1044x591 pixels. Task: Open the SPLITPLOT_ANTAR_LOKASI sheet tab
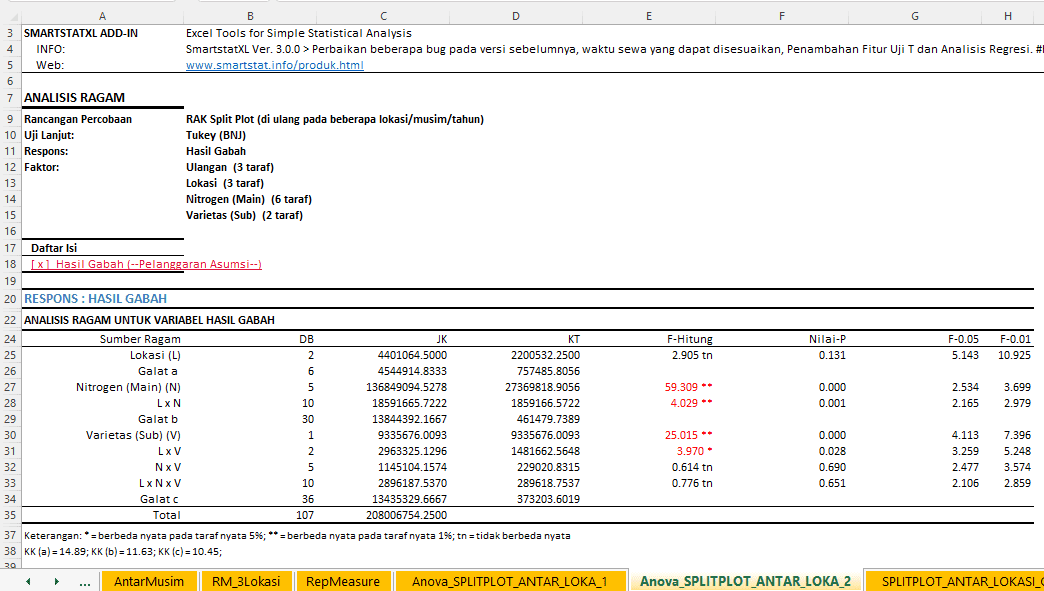(x=951, y=580)
